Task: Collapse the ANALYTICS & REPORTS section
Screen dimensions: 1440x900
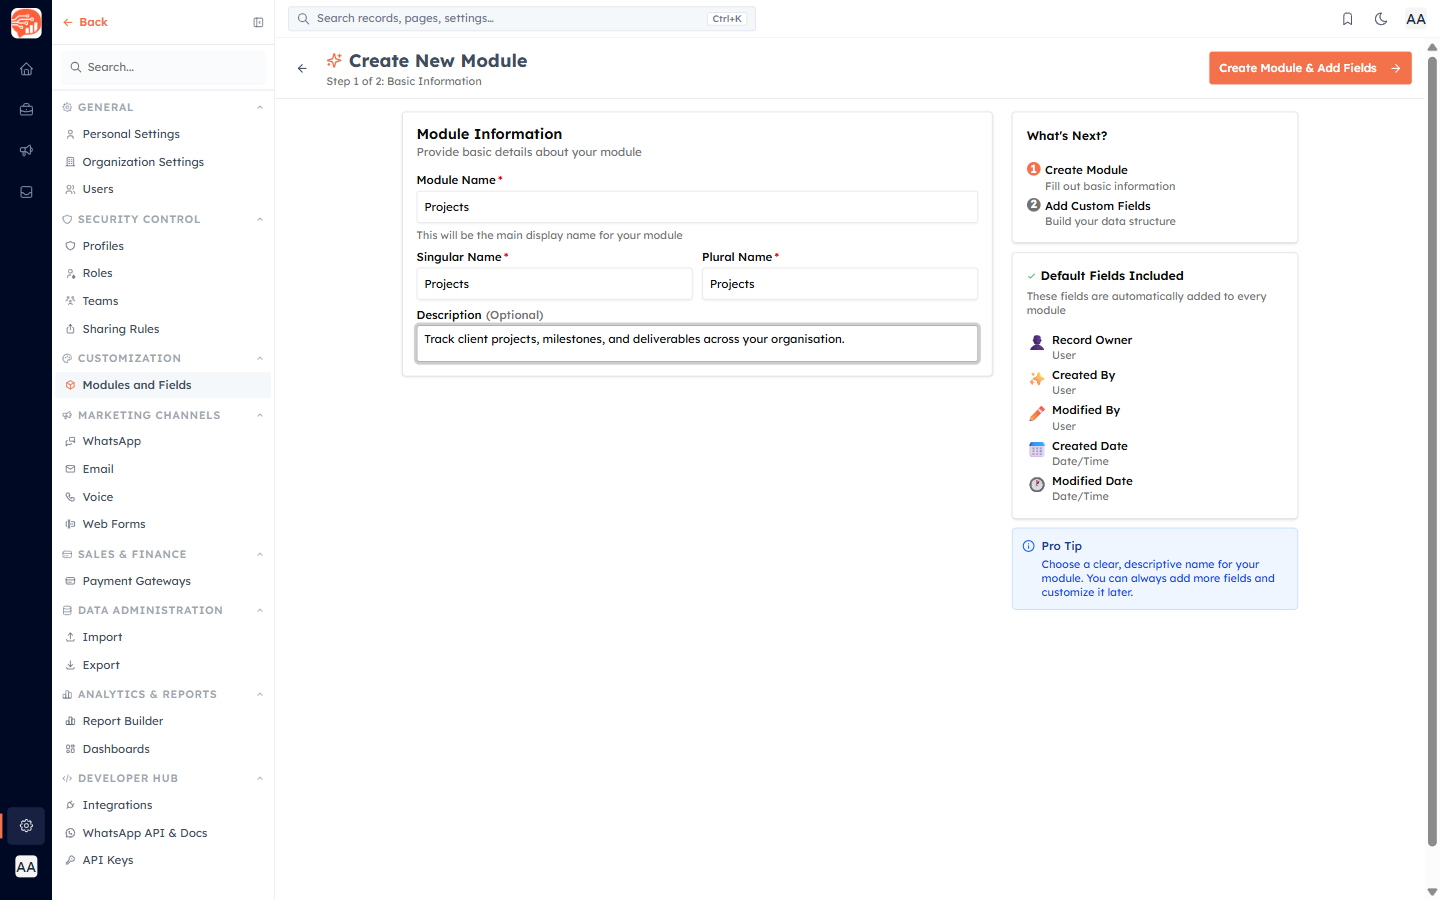Action: [x=260, y=694]
